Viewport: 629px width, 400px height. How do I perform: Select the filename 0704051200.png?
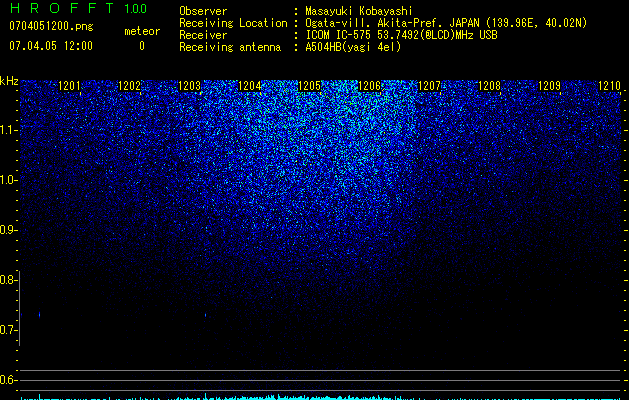[51, 26]
